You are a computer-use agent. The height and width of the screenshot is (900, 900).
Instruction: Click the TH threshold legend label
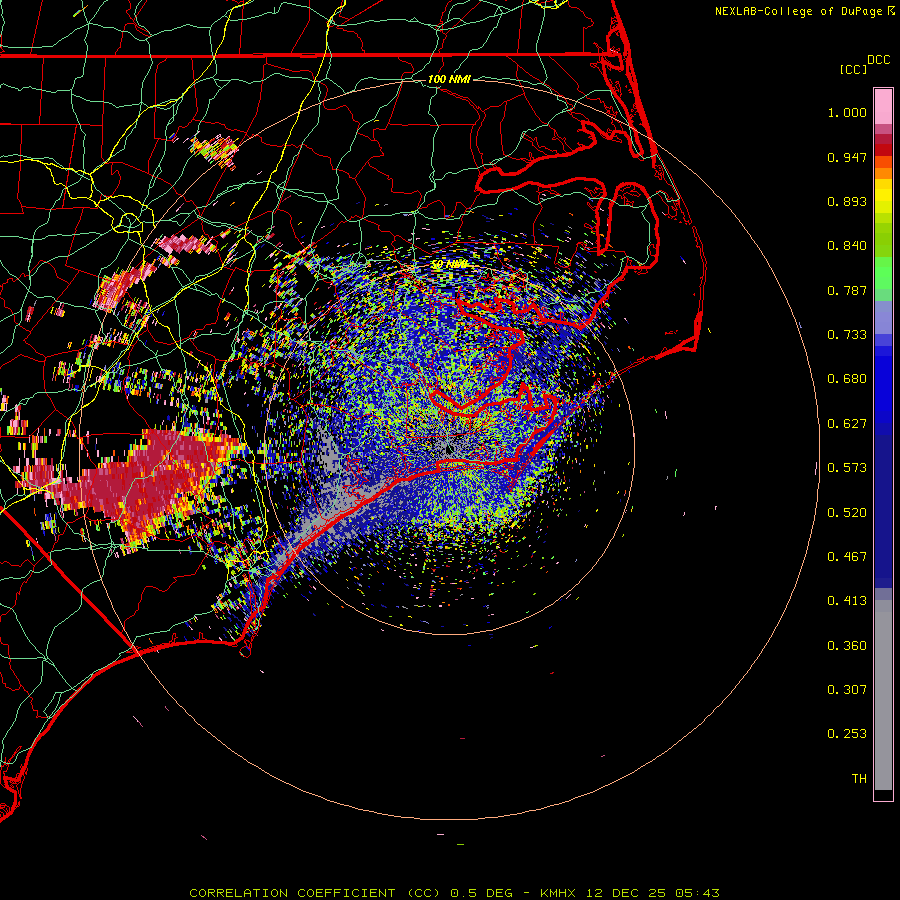click(859, 779)
